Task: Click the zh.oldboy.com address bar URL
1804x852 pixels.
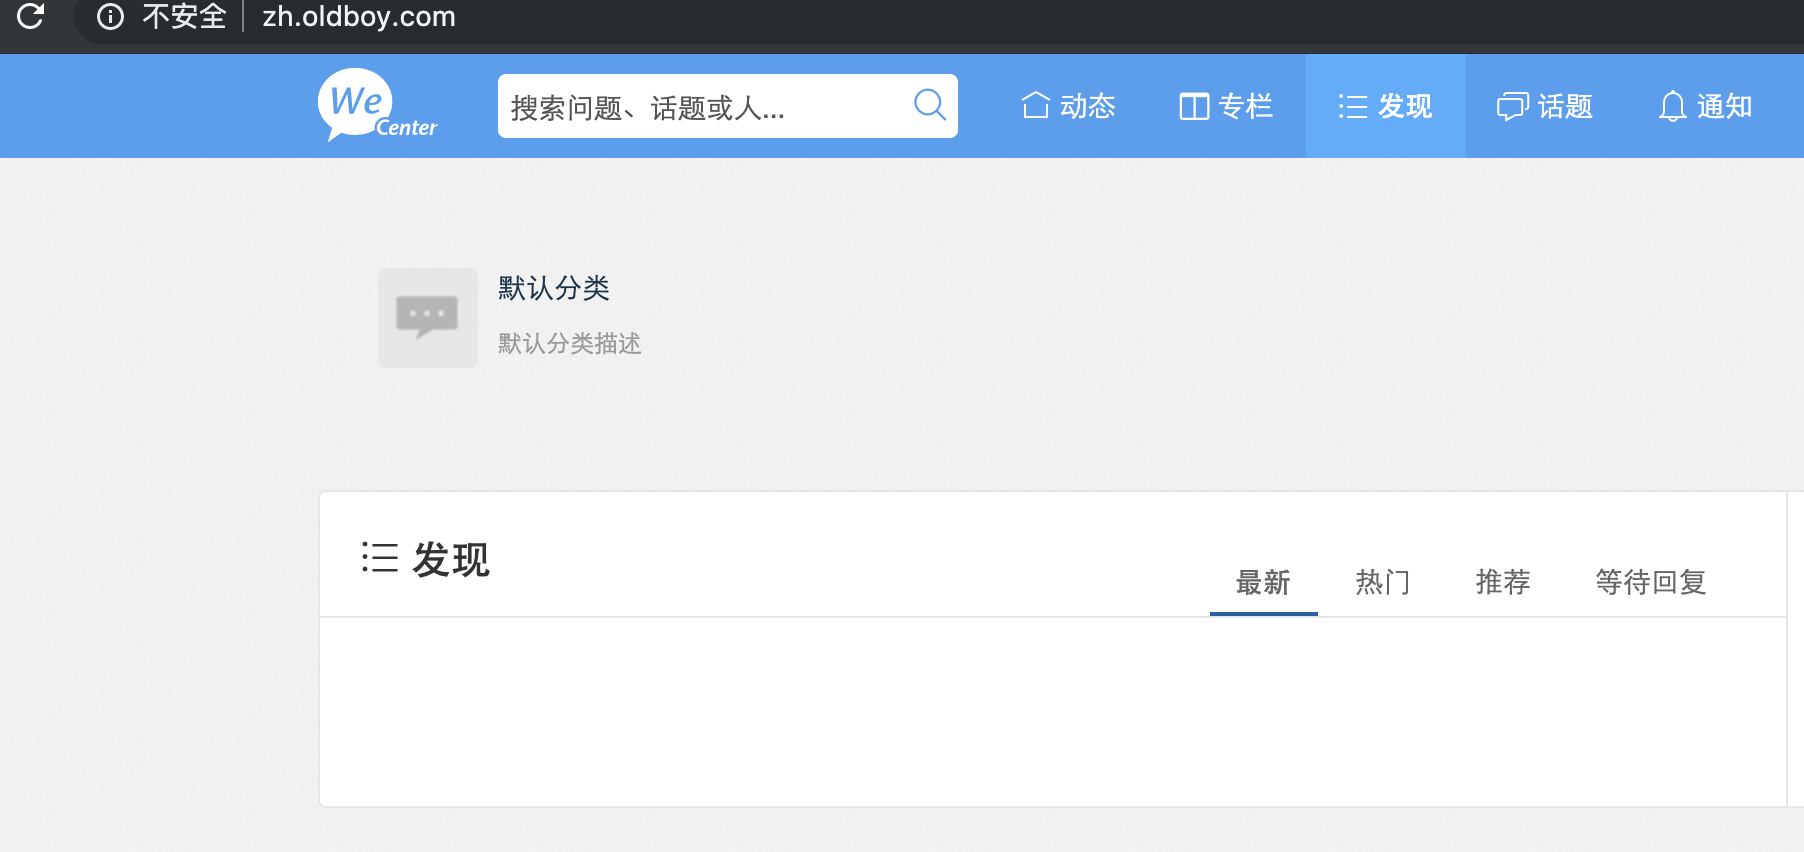Action: tap(359, 17)
